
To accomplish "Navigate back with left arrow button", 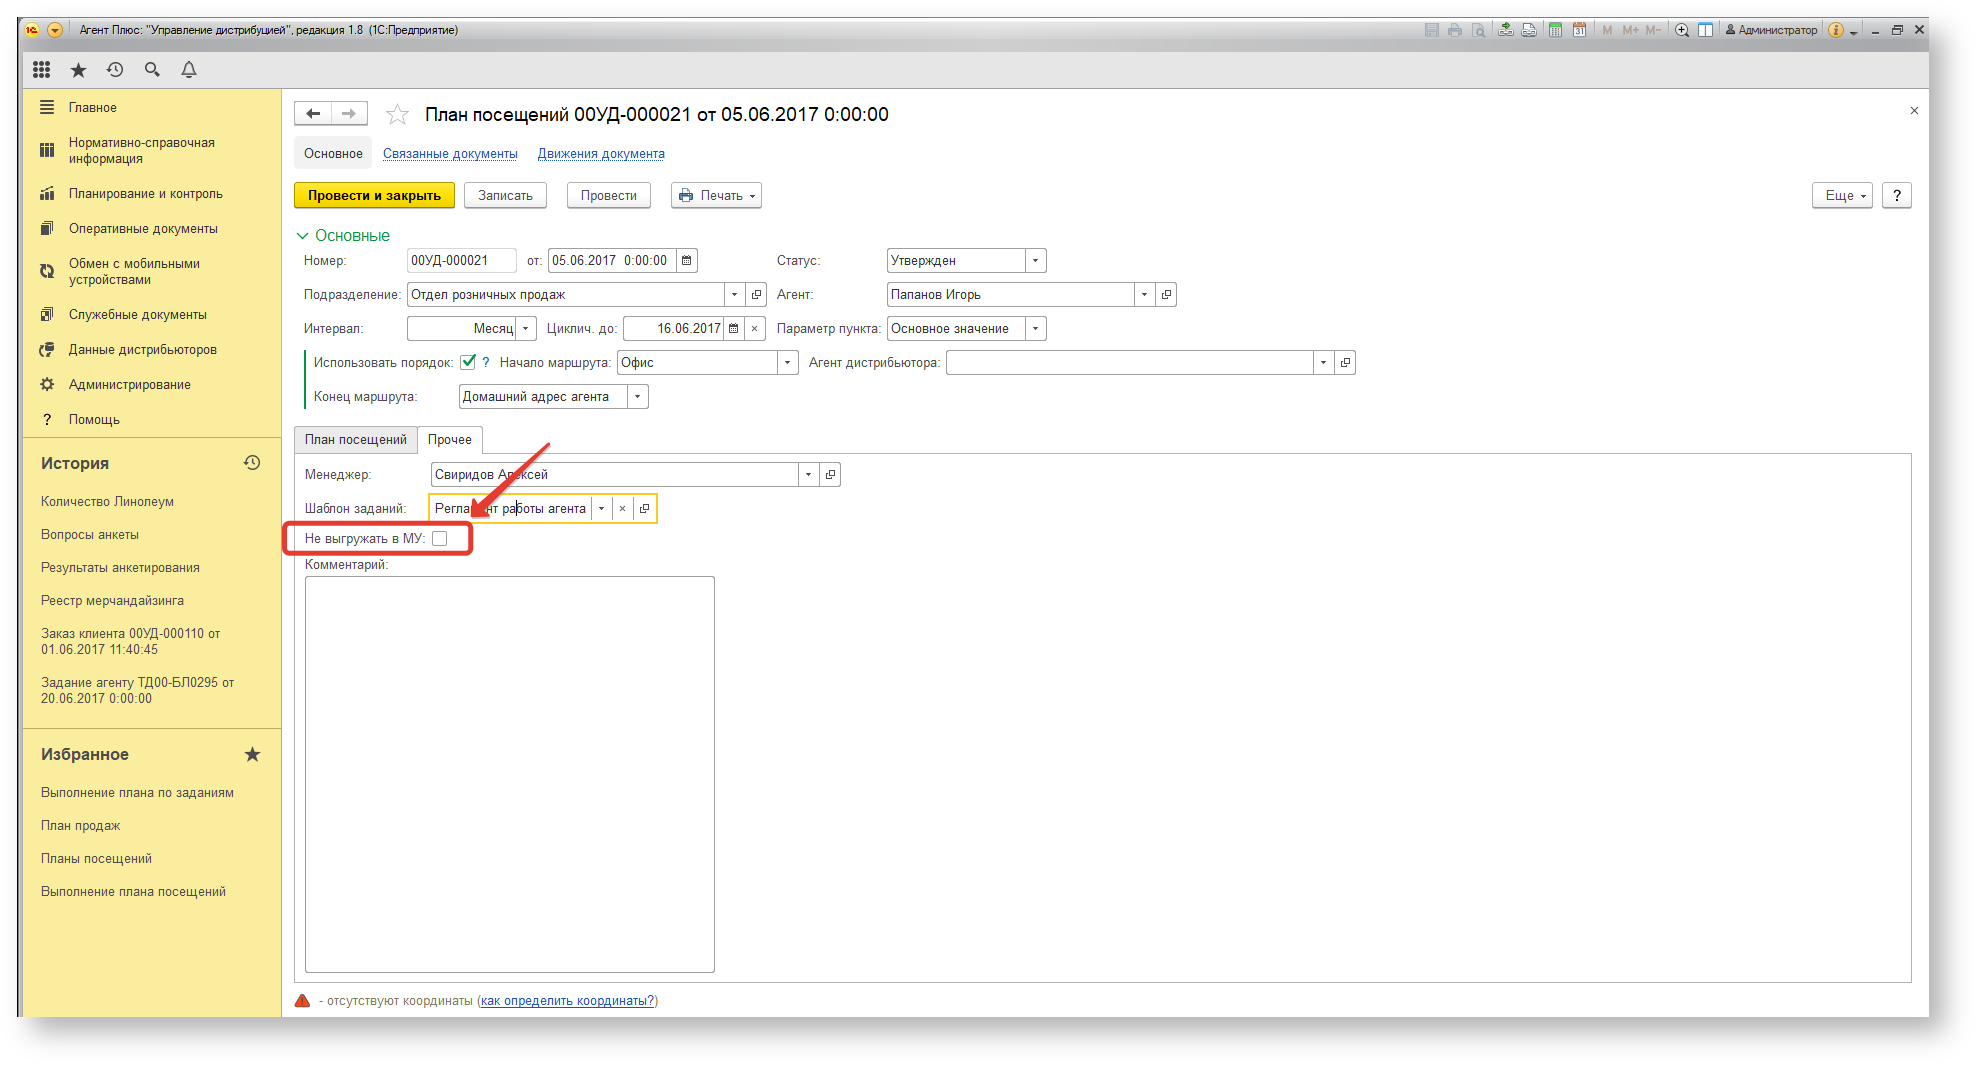I will pos(313,114).
